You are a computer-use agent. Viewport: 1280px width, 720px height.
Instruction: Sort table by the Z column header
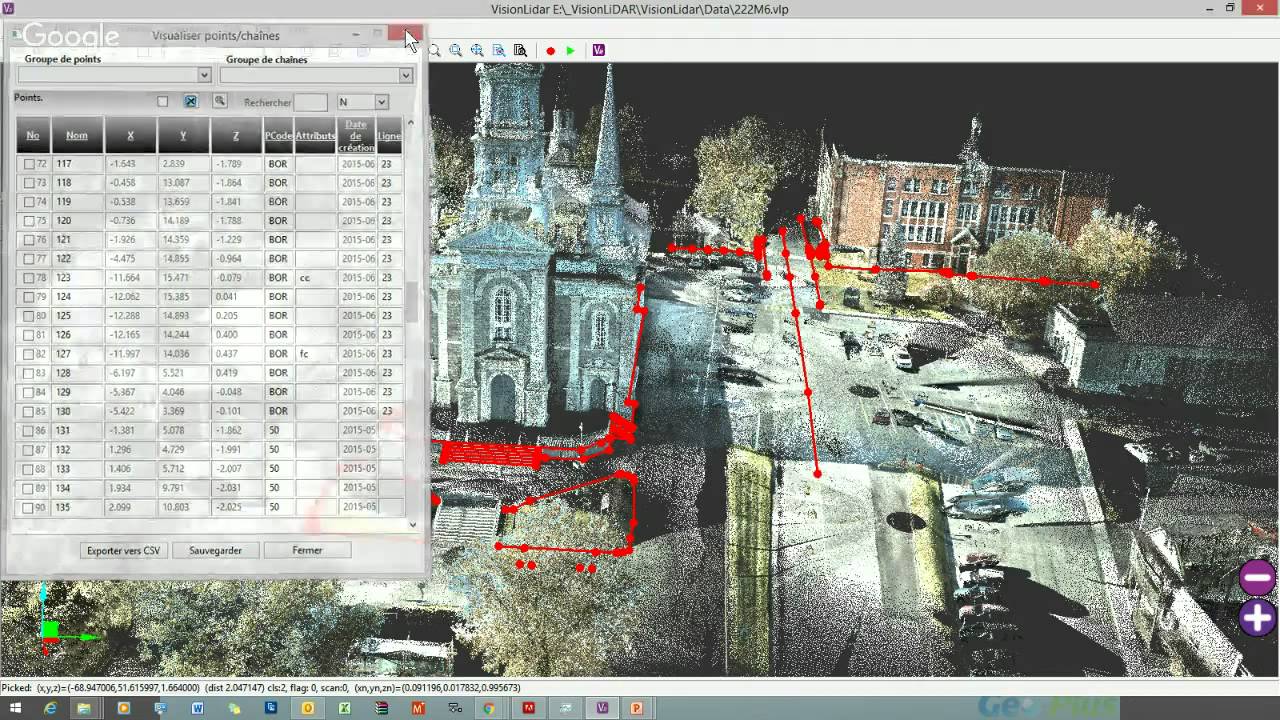tap(236, 135)
